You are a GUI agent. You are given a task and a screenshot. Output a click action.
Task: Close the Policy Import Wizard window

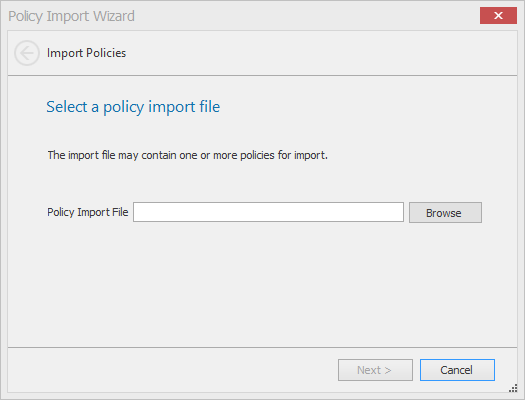(x=498, y=15)
